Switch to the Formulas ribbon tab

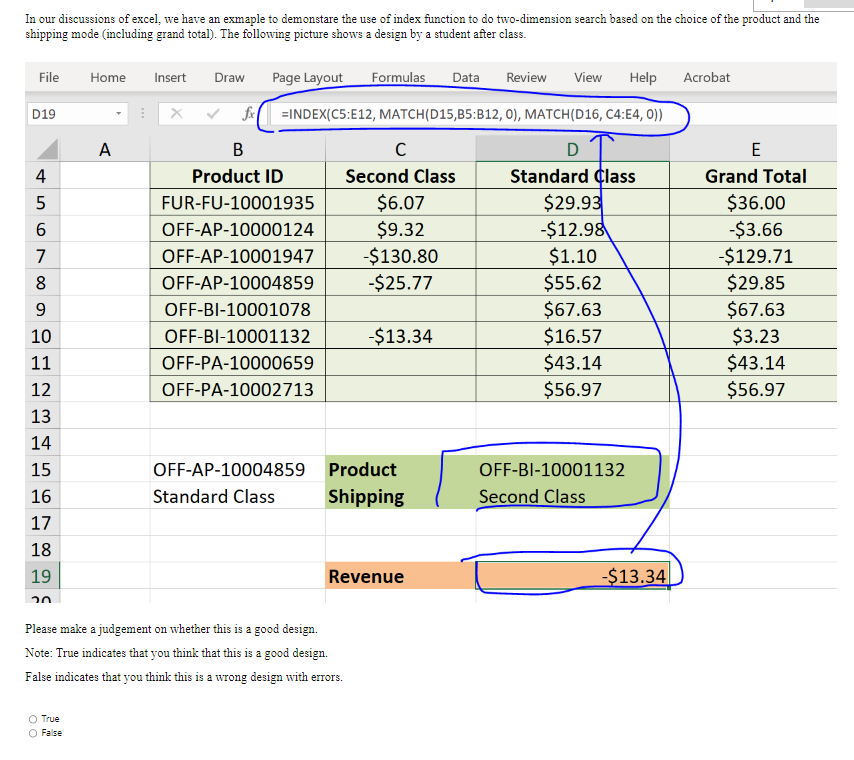pyautogui.click(x=398, y=77)
